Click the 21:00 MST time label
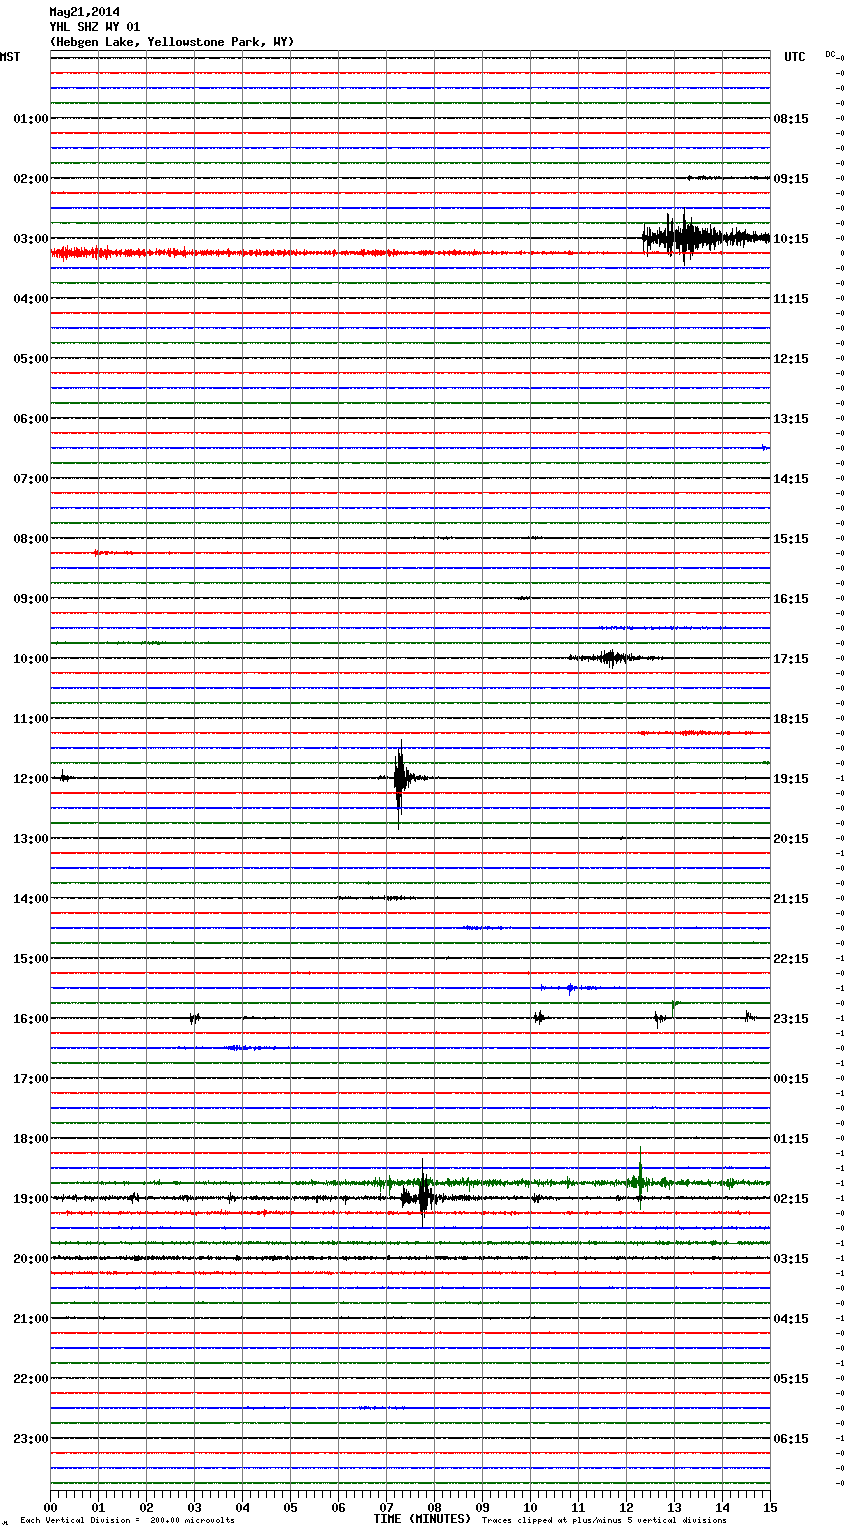 [x=30, y=1319]
